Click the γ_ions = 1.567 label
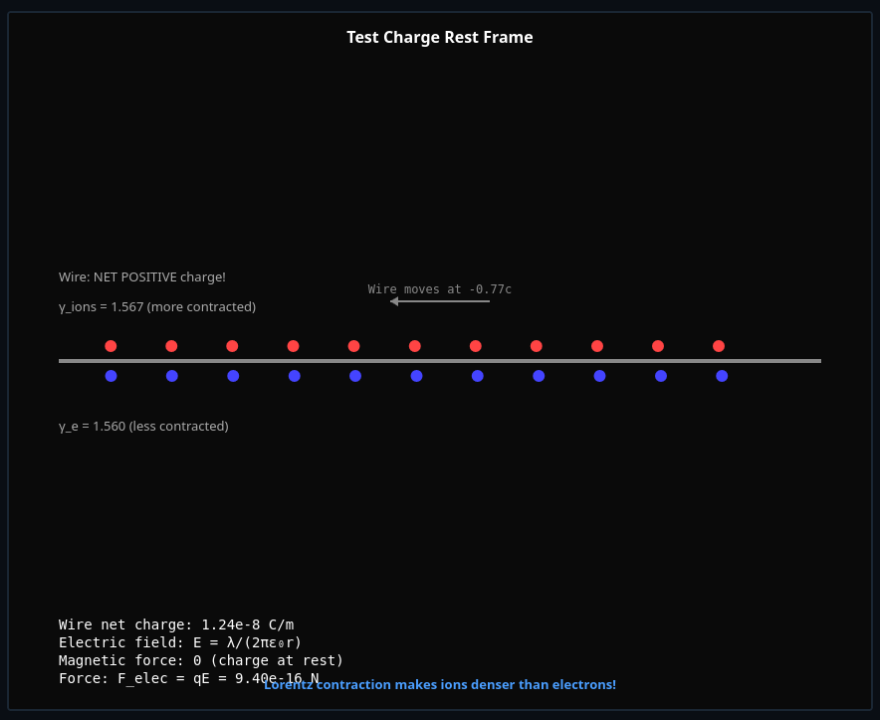Image resolution: width=880 pixels, height=720 pixels. point(157,307)
